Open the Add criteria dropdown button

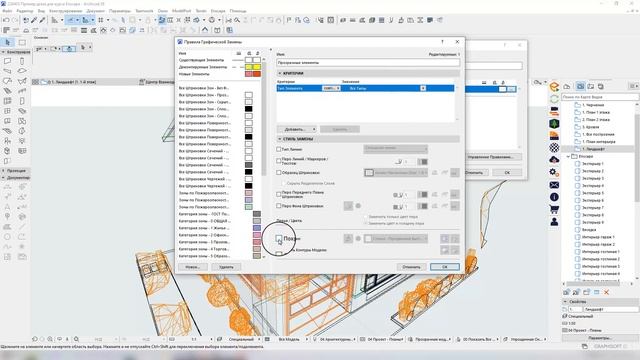point(297,129)
